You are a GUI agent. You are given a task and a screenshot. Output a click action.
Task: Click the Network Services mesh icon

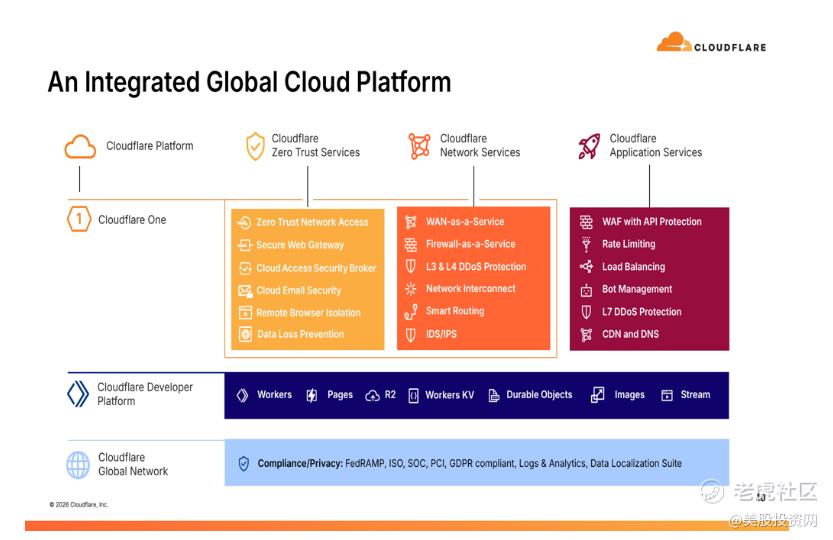click(x=420, y=146)
